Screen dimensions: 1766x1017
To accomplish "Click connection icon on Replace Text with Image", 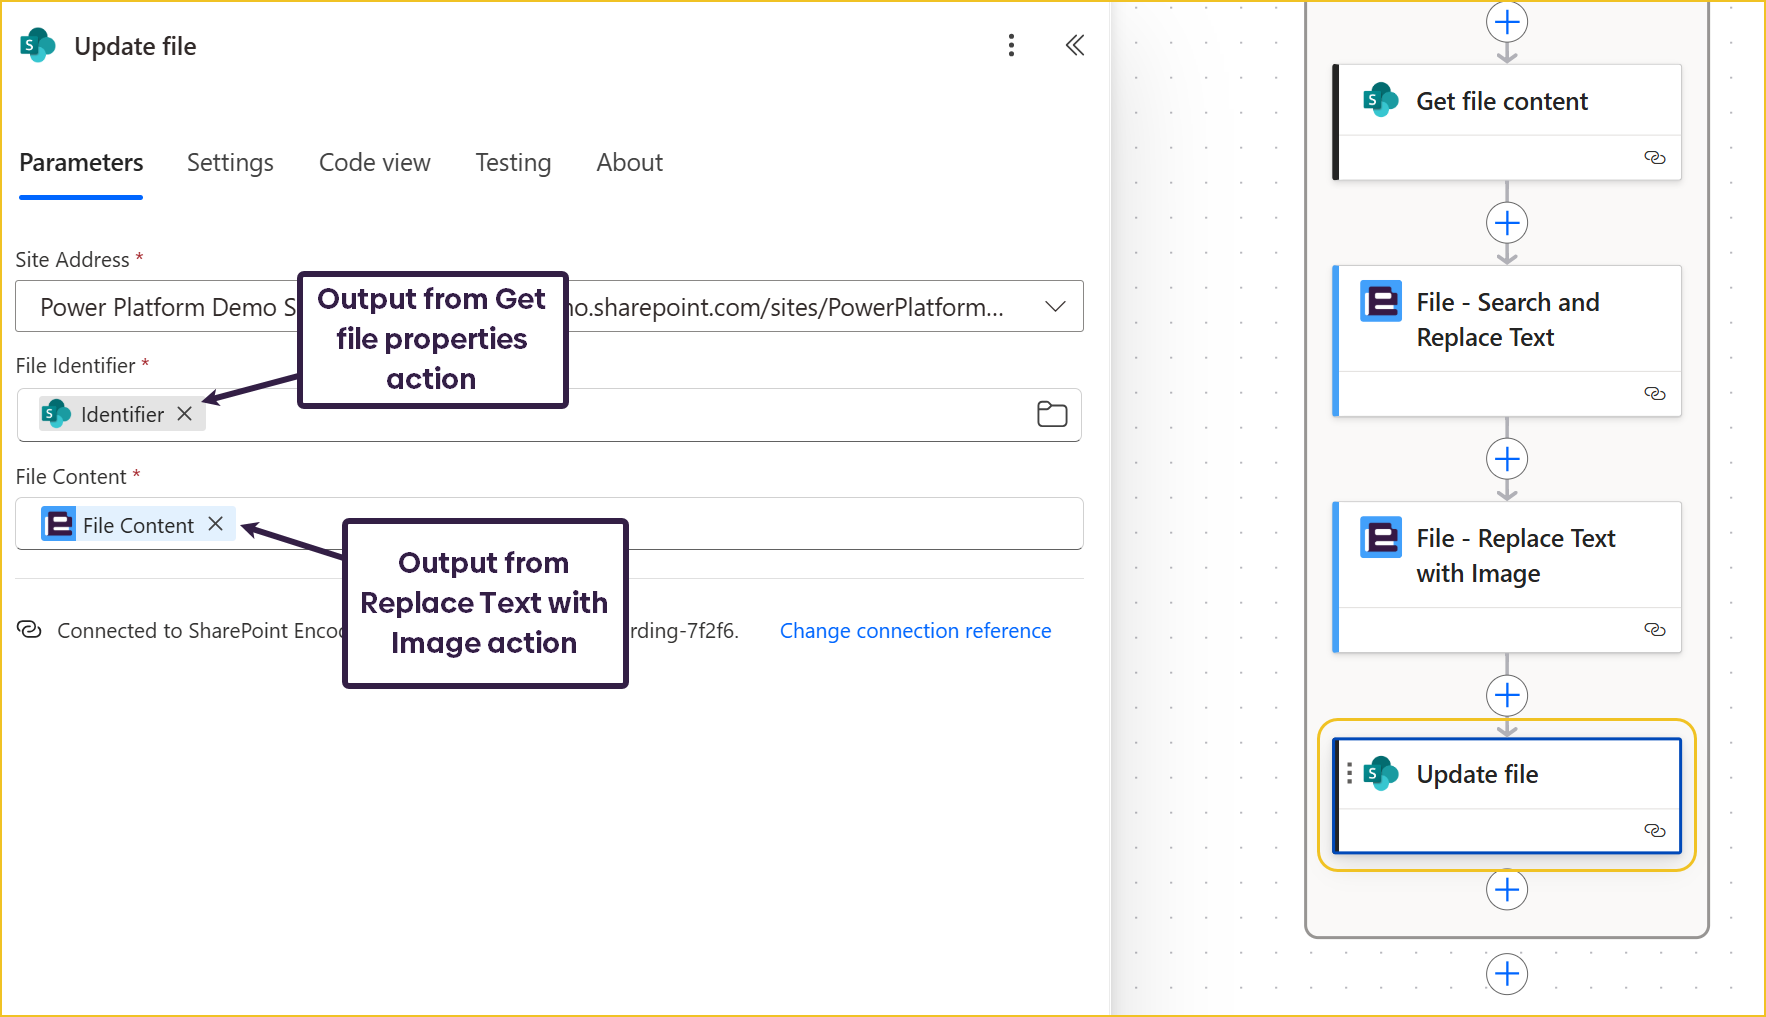I will pyautogui.click(x=1654, y=630).
